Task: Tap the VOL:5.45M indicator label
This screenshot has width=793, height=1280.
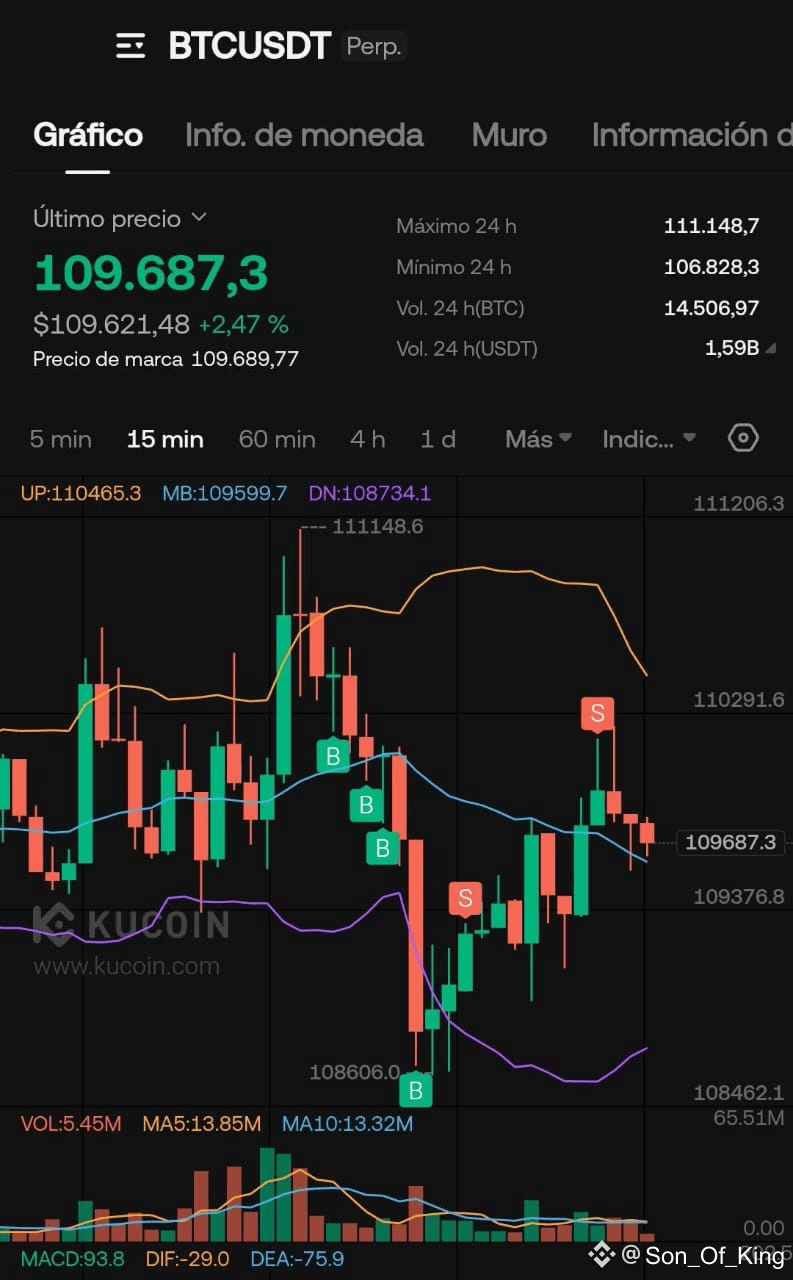Action: point(71,1124)
